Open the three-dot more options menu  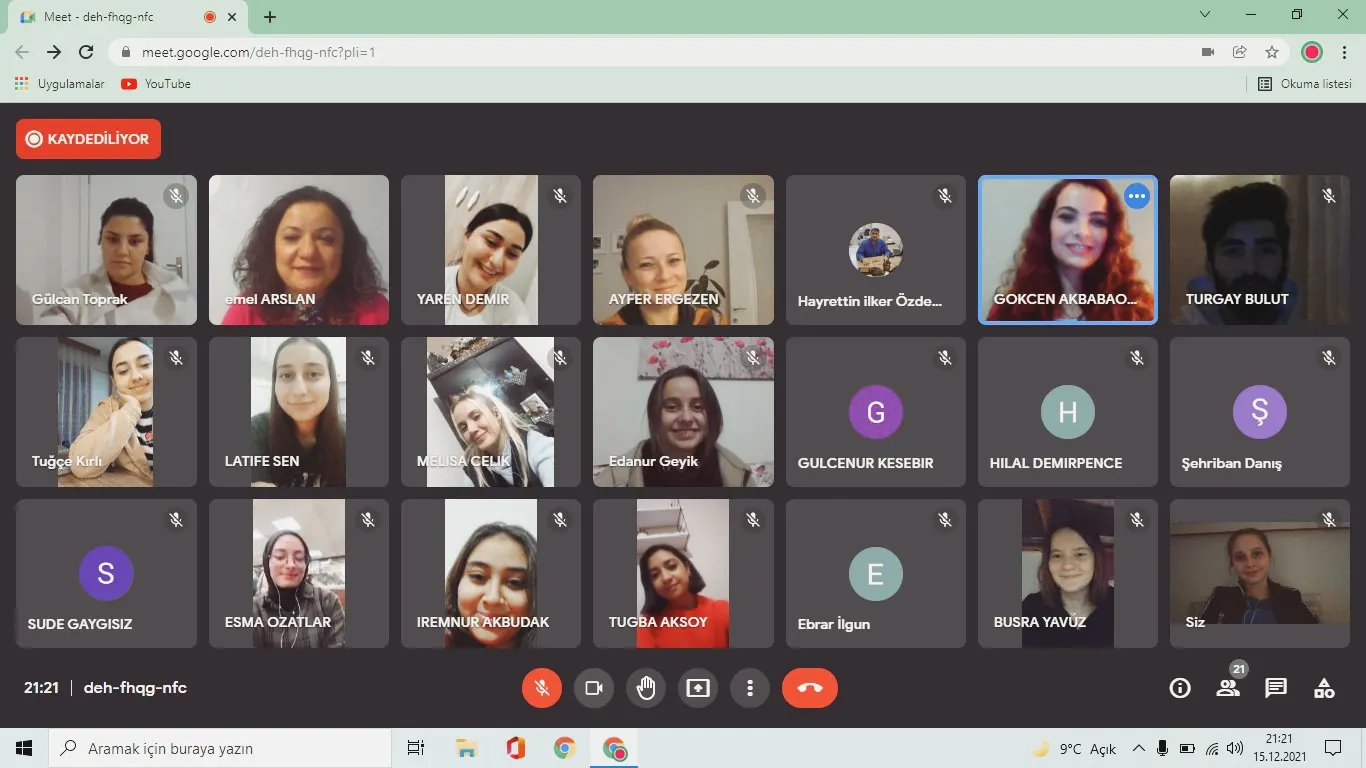[750, 688]
